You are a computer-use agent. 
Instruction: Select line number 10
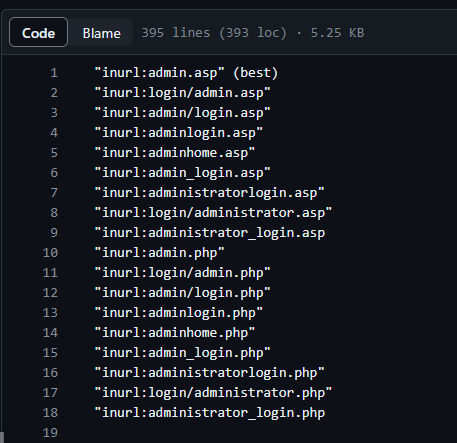[50, 253]
